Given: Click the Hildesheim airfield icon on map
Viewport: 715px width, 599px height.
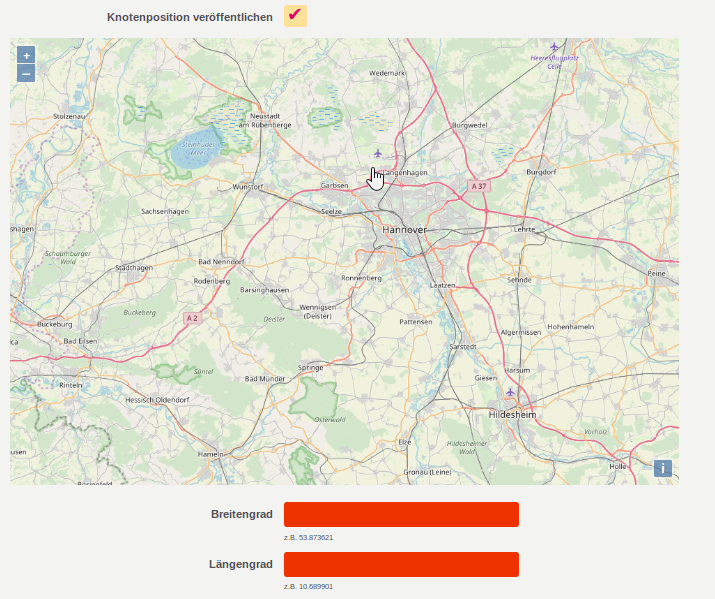Looking at the screenshot, I should click(x=510, y=392).
